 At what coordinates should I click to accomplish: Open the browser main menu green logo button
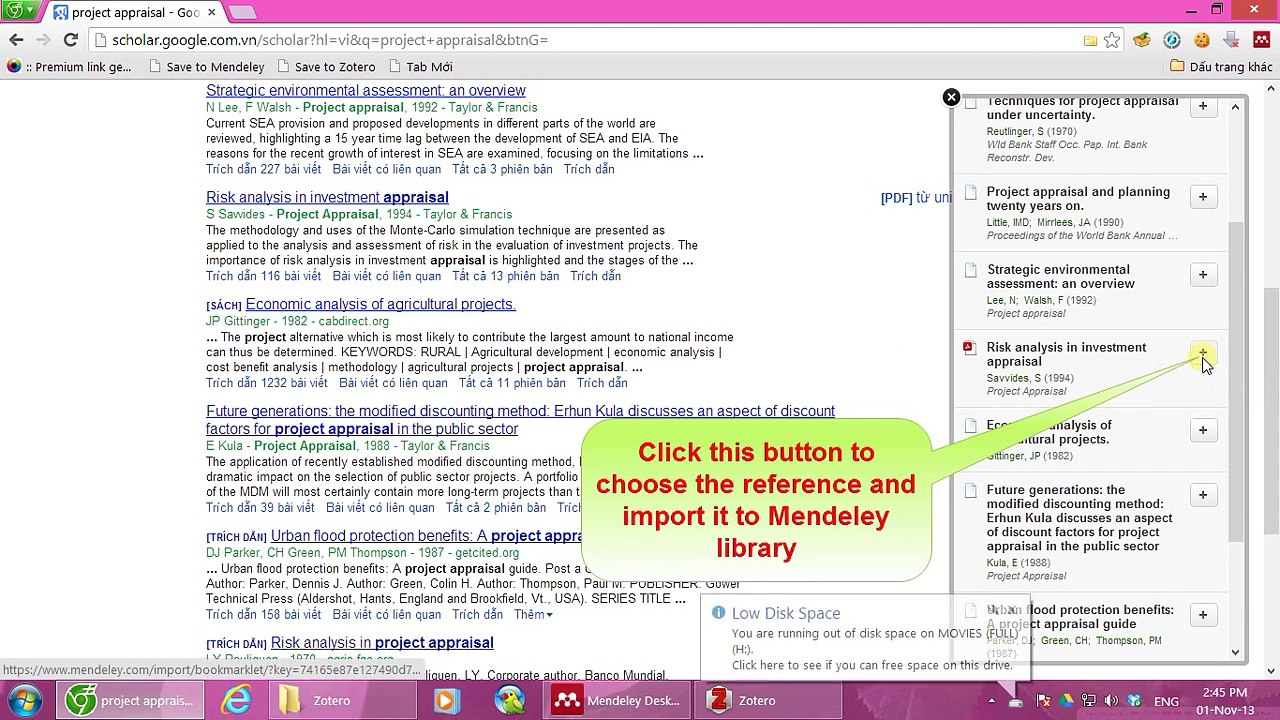tap(18, 11)
